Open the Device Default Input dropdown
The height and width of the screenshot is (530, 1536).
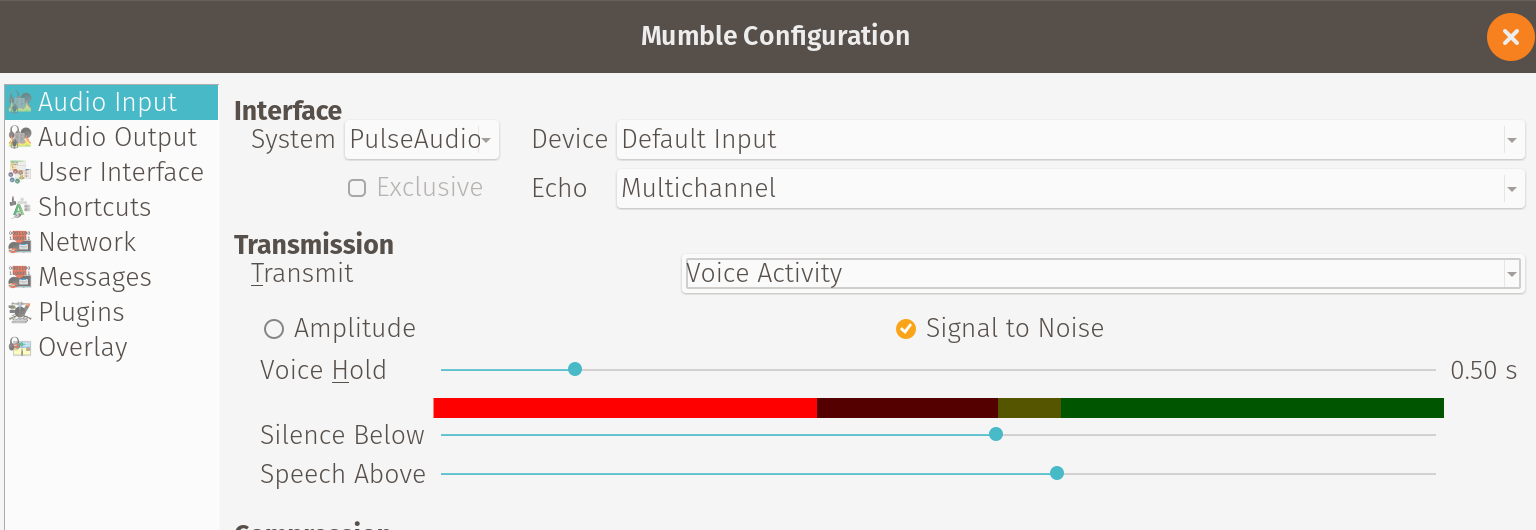pos(1071,140)
